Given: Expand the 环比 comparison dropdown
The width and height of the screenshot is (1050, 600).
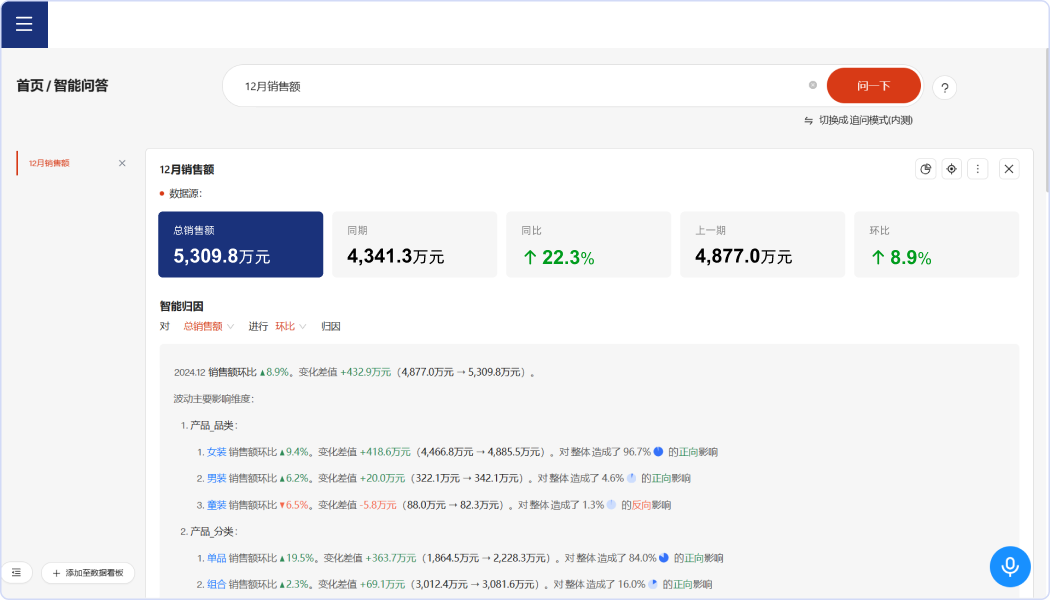Looking at the screenshot, I should click(291, 326).
